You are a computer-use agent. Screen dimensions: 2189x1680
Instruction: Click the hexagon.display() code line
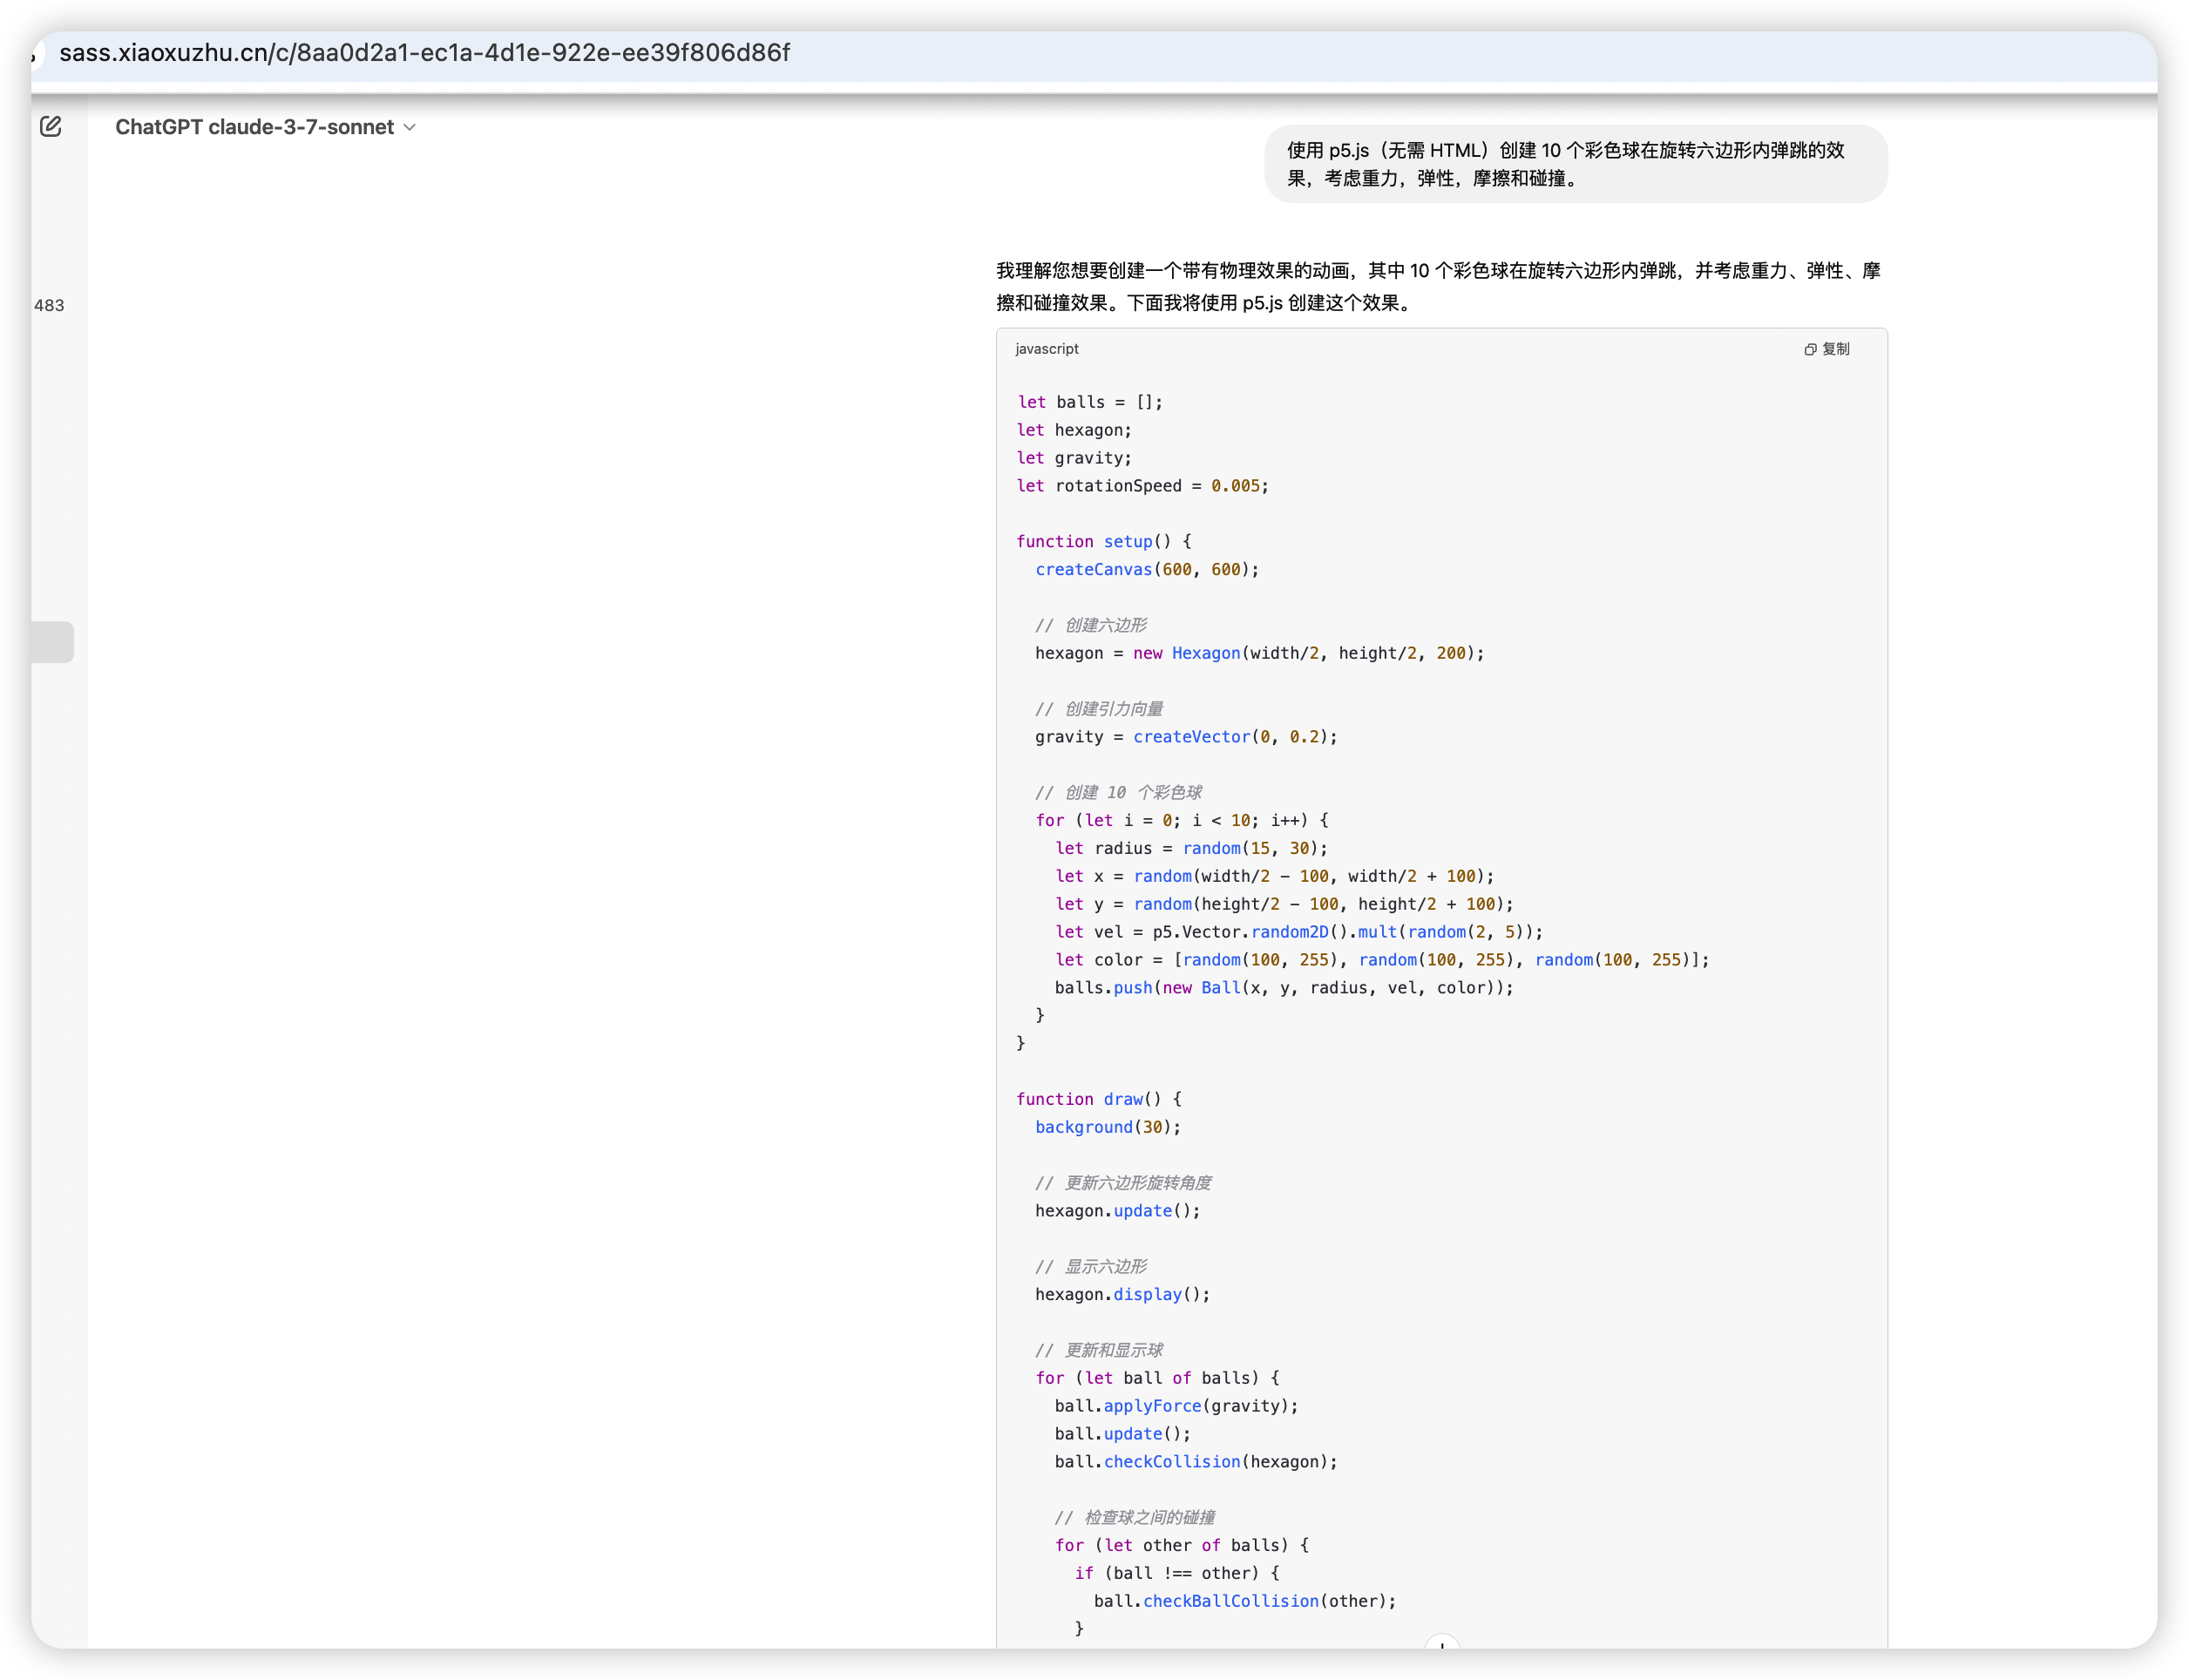pyautogui.click(x=1122, y=1295)
